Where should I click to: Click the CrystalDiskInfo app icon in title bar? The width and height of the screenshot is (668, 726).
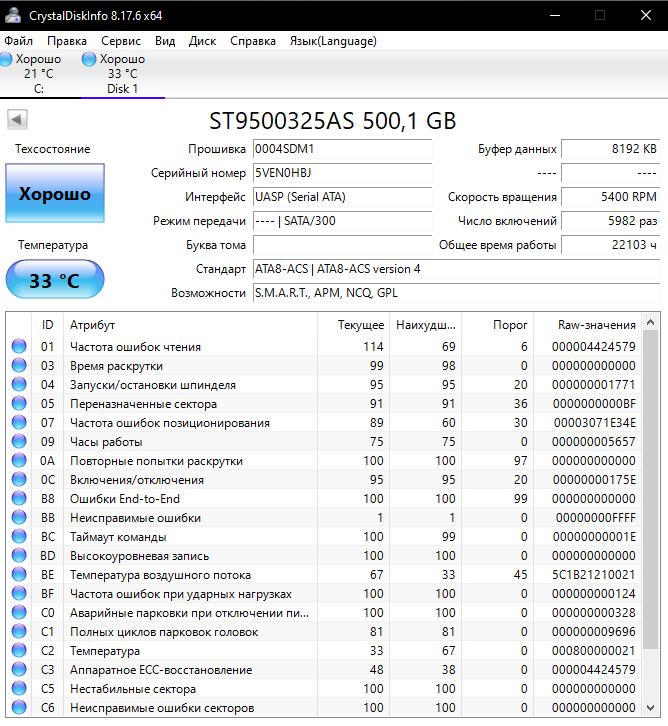(x=13, y=15)
